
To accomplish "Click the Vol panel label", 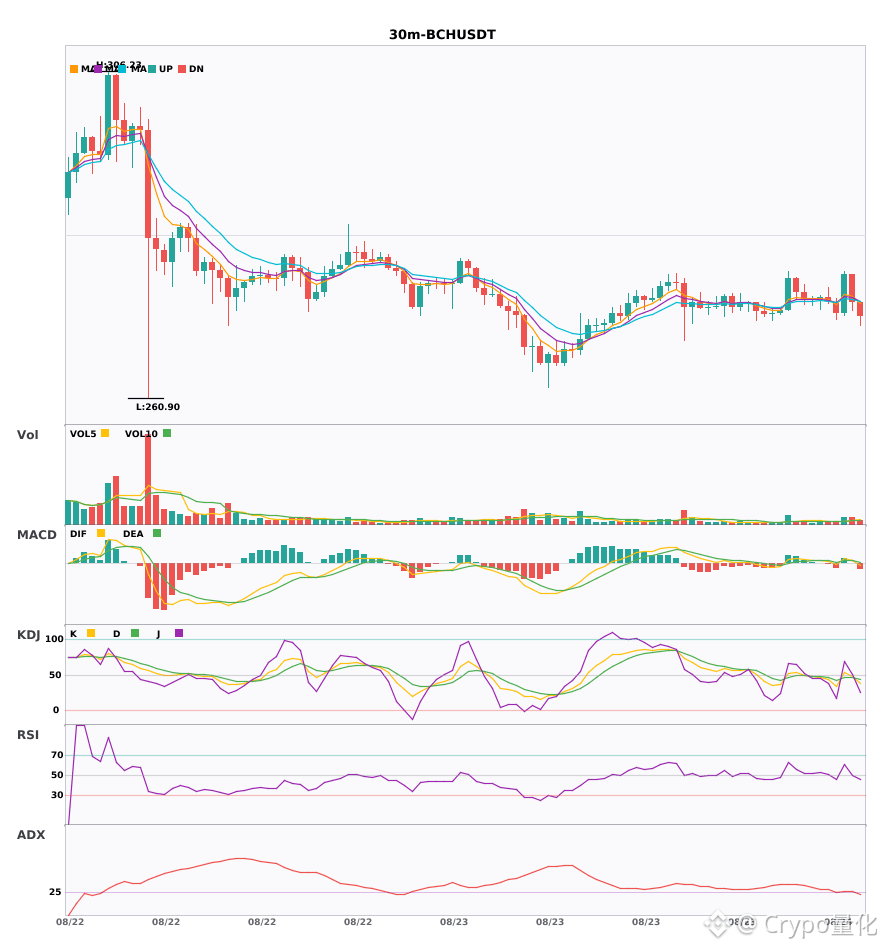I will 28,435.
